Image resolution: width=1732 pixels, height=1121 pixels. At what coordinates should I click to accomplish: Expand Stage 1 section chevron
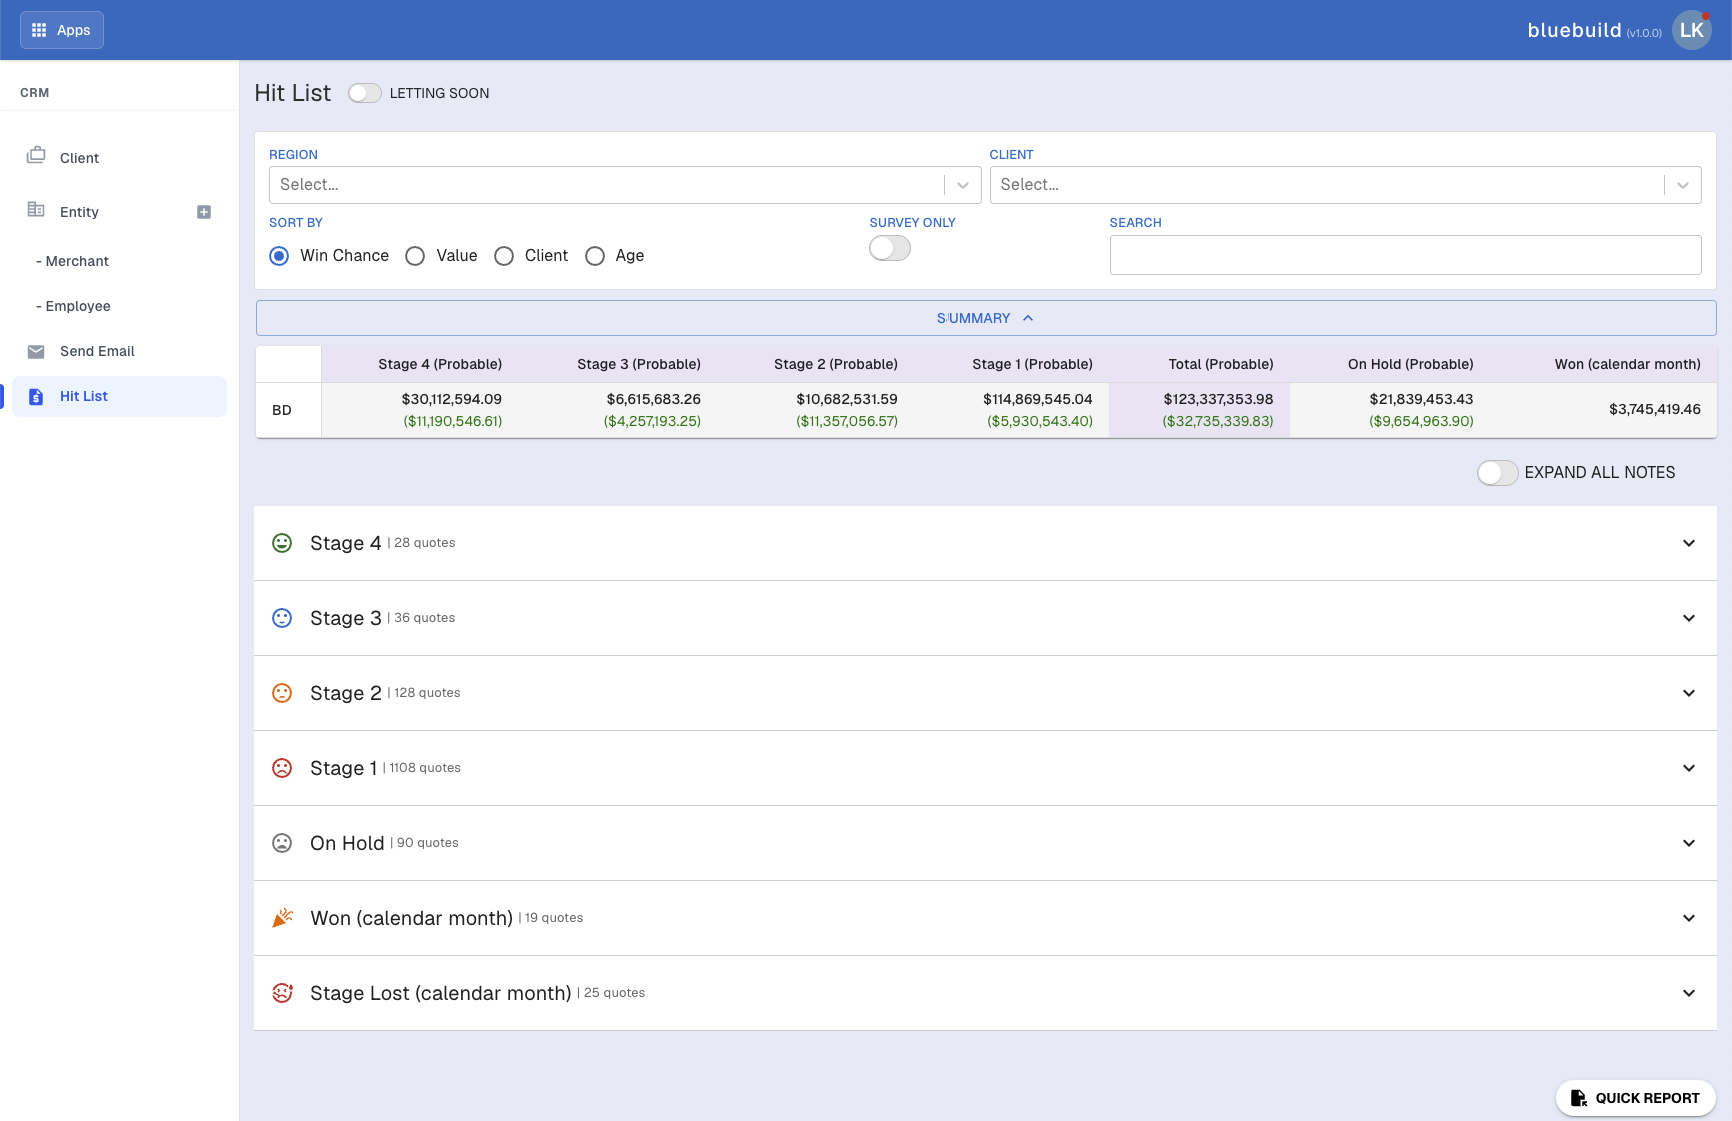[x=1689, y=768]
